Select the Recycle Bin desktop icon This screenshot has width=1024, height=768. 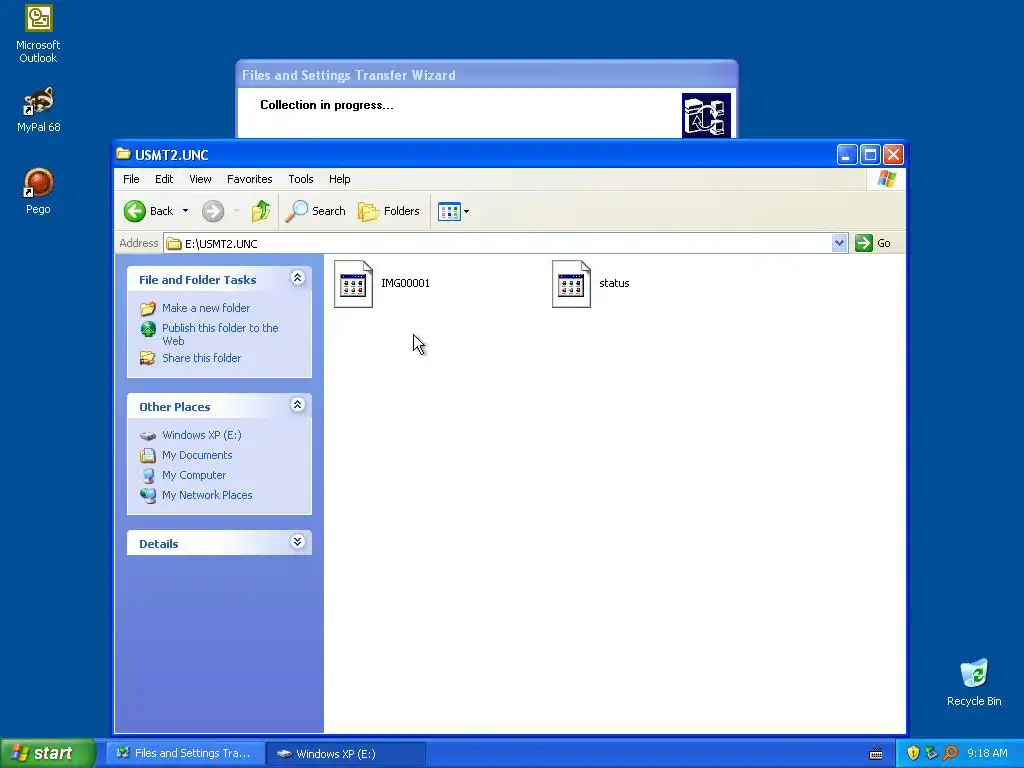[x=974, y=682]
